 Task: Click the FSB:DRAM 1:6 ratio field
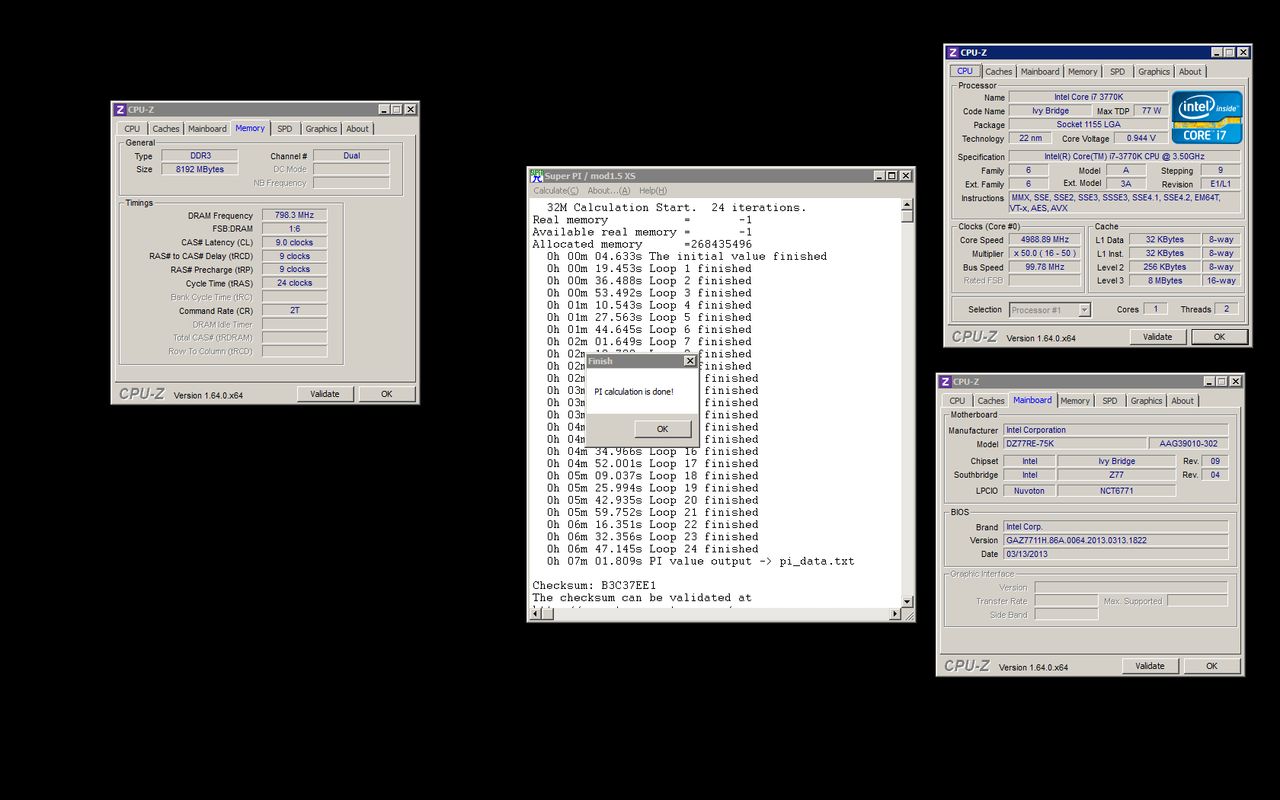pos(294,229)
